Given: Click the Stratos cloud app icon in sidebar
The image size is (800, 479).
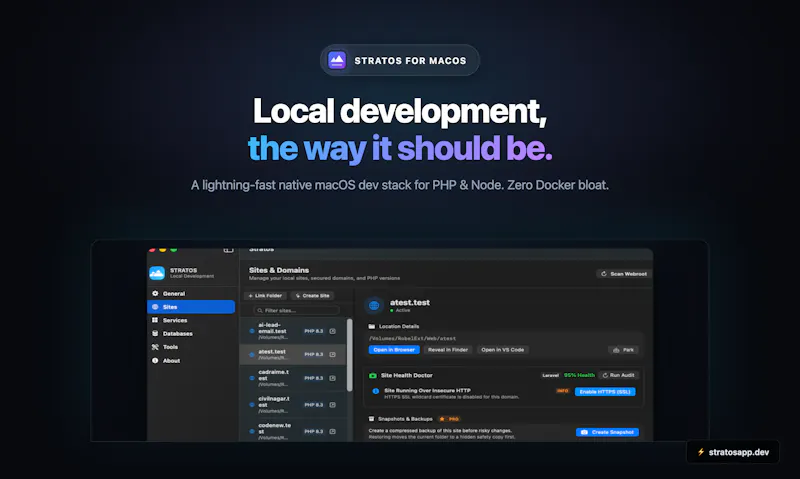Looking at the screenshot, I should [x=157, y=273].
